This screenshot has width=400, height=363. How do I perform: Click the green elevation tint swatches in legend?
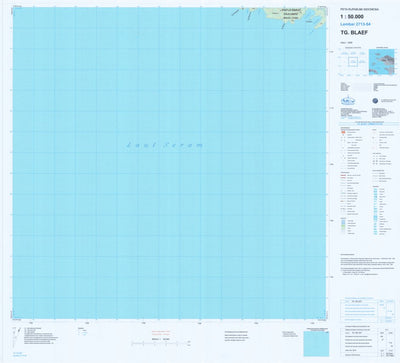343,227
